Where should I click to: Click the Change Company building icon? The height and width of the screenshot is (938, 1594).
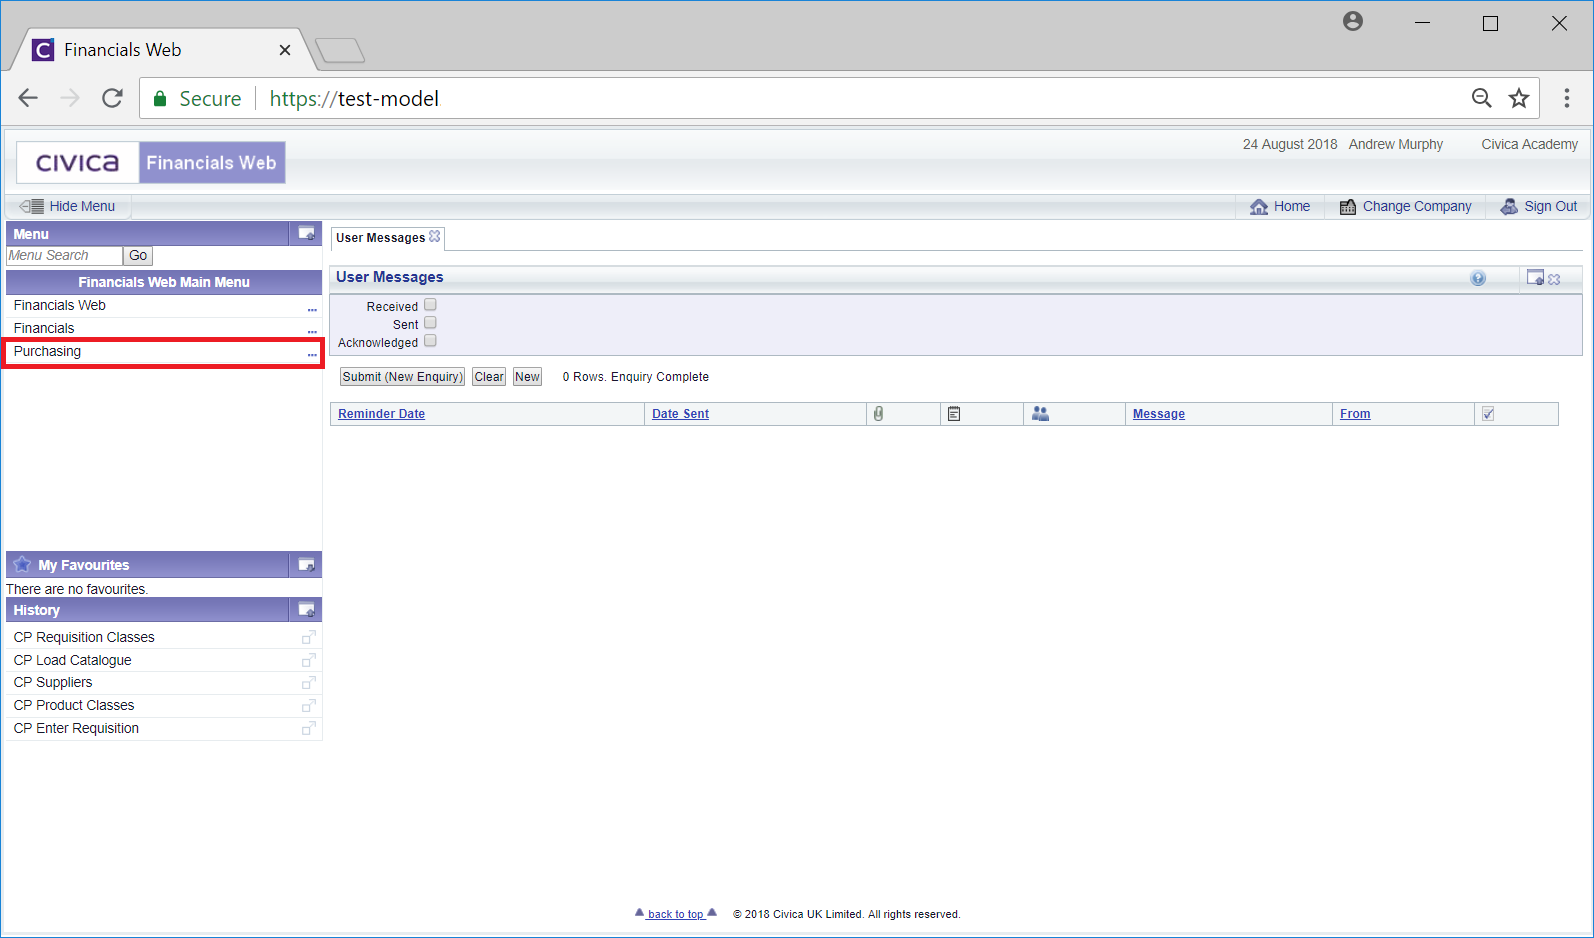[x=1348, y=207]
